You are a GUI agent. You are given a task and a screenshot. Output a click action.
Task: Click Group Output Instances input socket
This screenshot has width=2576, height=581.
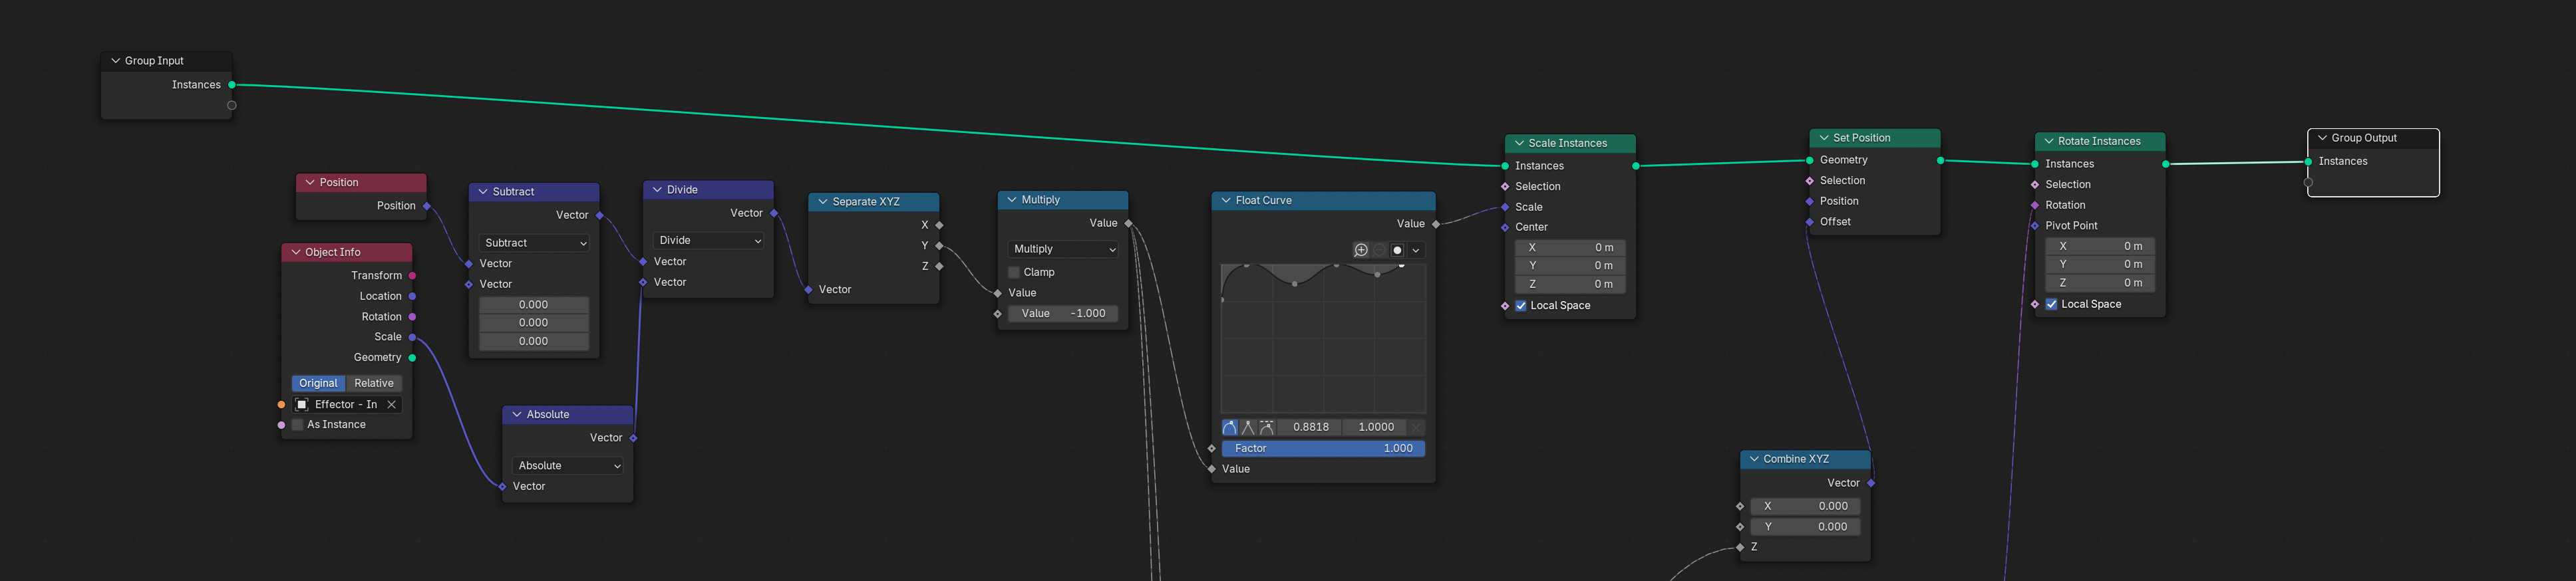[2308, 162]
